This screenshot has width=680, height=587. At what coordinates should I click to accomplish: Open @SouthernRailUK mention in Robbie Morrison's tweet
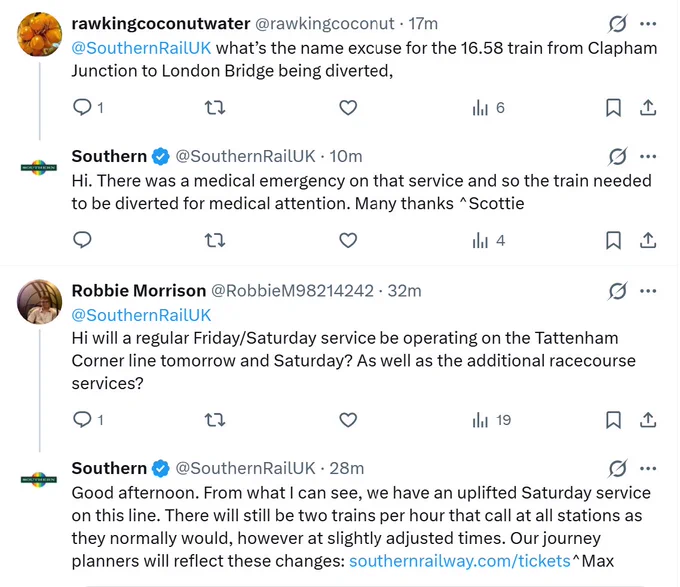coord(141,315)
